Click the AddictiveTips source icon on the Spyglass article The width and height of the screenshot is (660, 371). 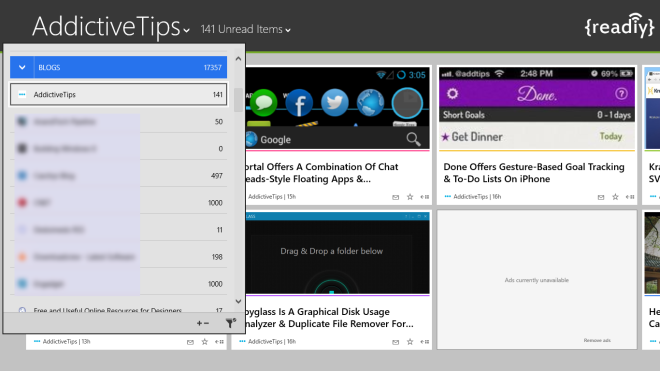(242, 341)
